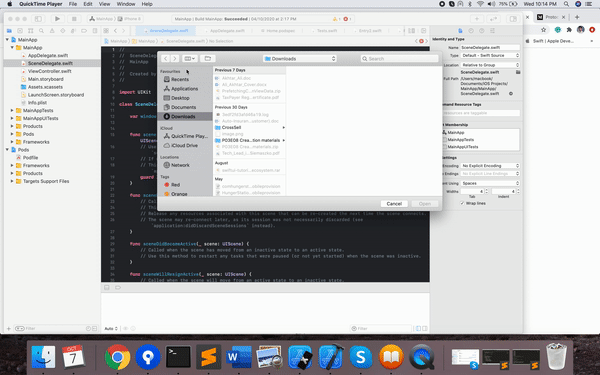Open the Edit menu
The width and height of the screenshot is (600, 375).
coord(88,4)
